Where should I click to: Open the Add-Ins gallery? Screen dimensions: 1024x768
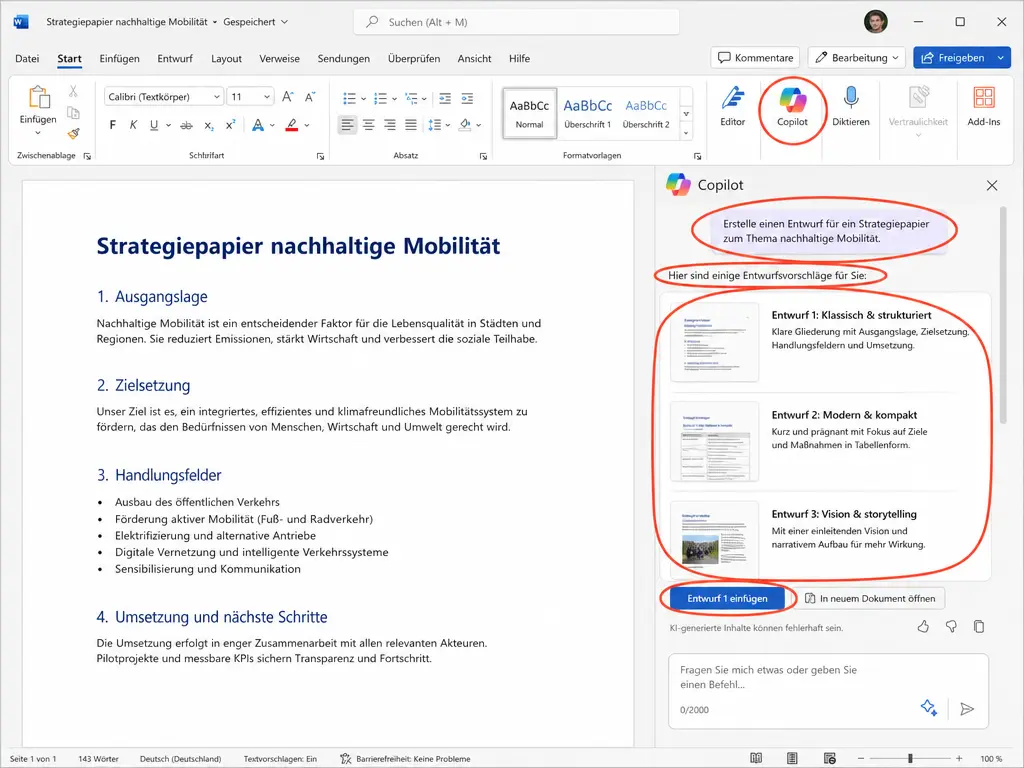(x=984, y=107)
